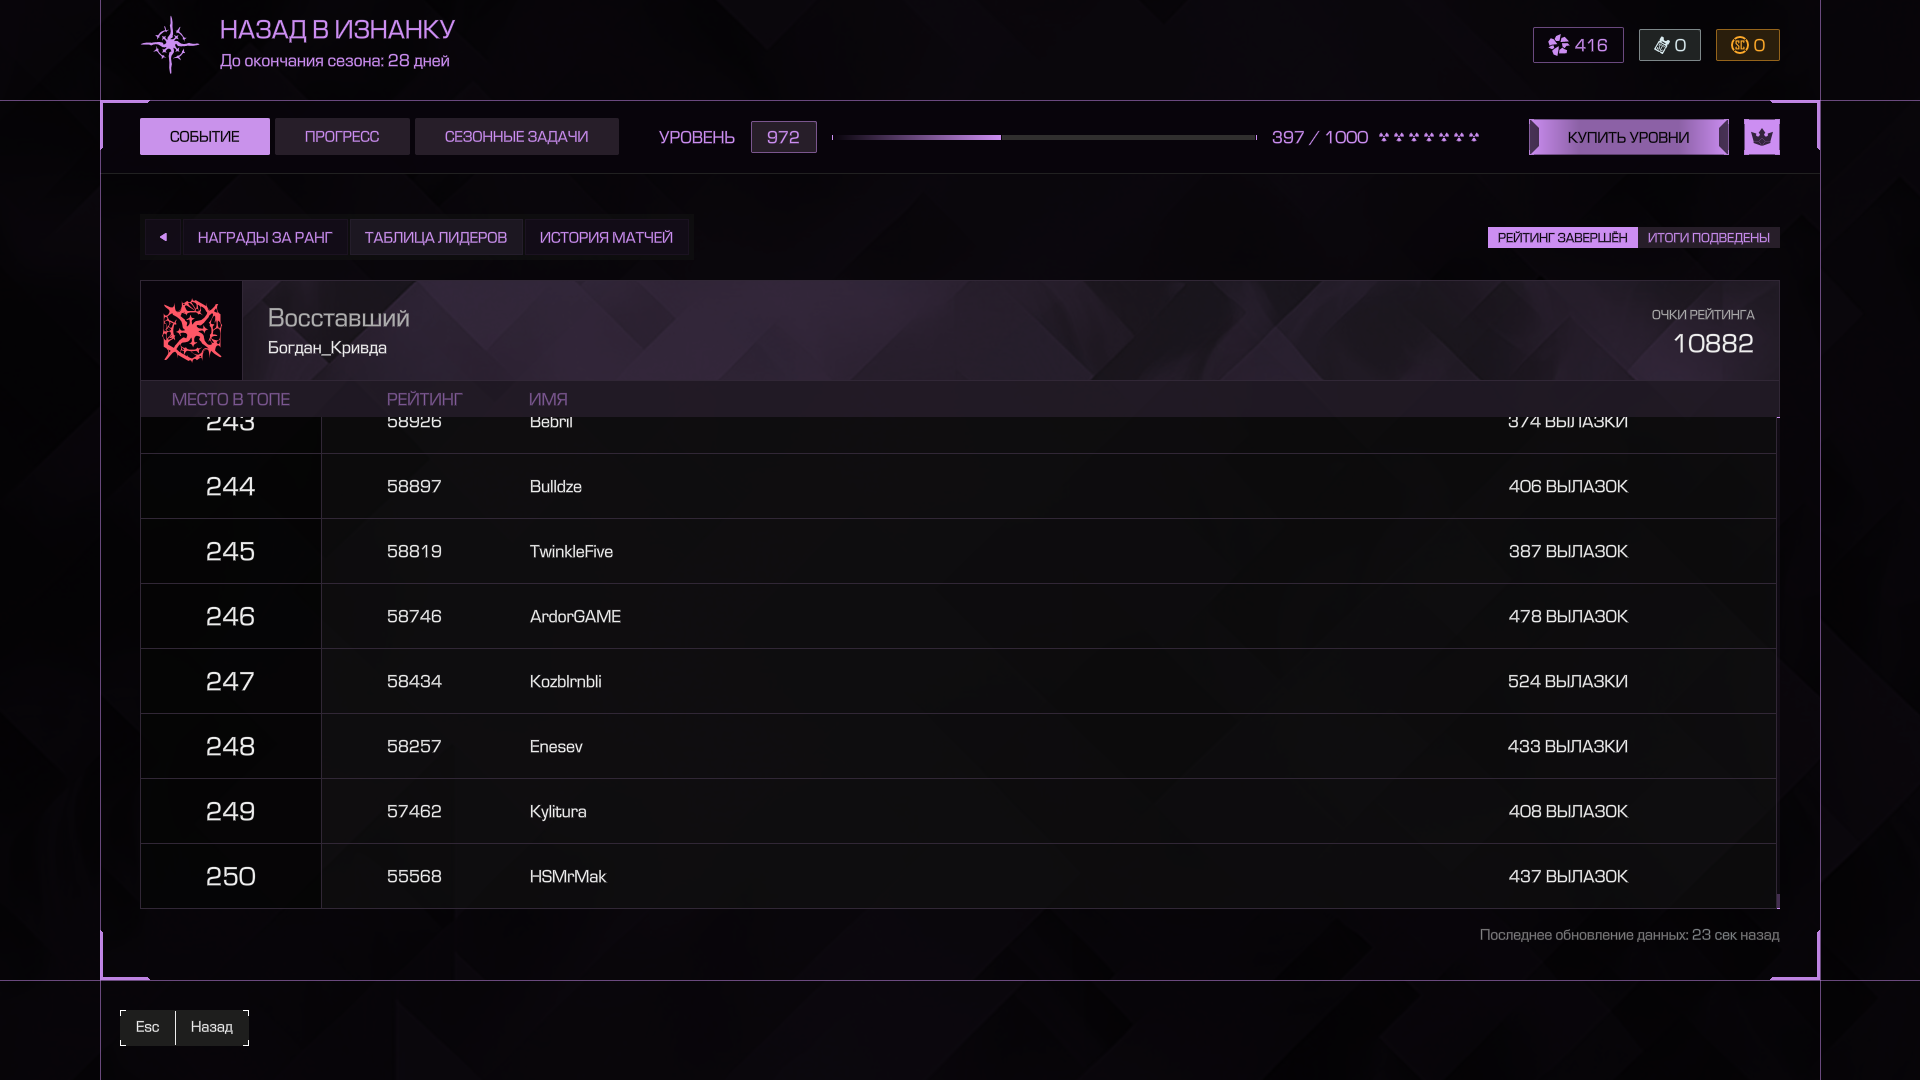Select the НАГРАДЫ ЗА РАНГ tab
The height and width of the screenshot is (1080, 1920).
[265, 237]
